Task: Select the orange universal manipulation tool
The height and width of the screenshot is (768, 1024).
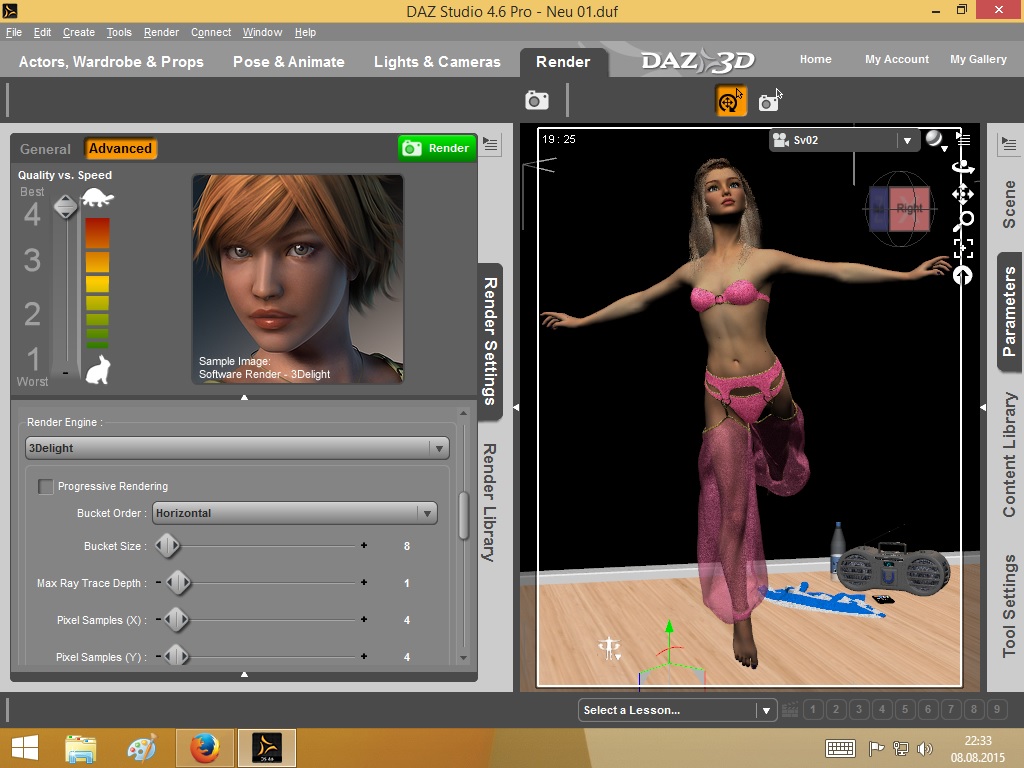Action: pos(731,101)
